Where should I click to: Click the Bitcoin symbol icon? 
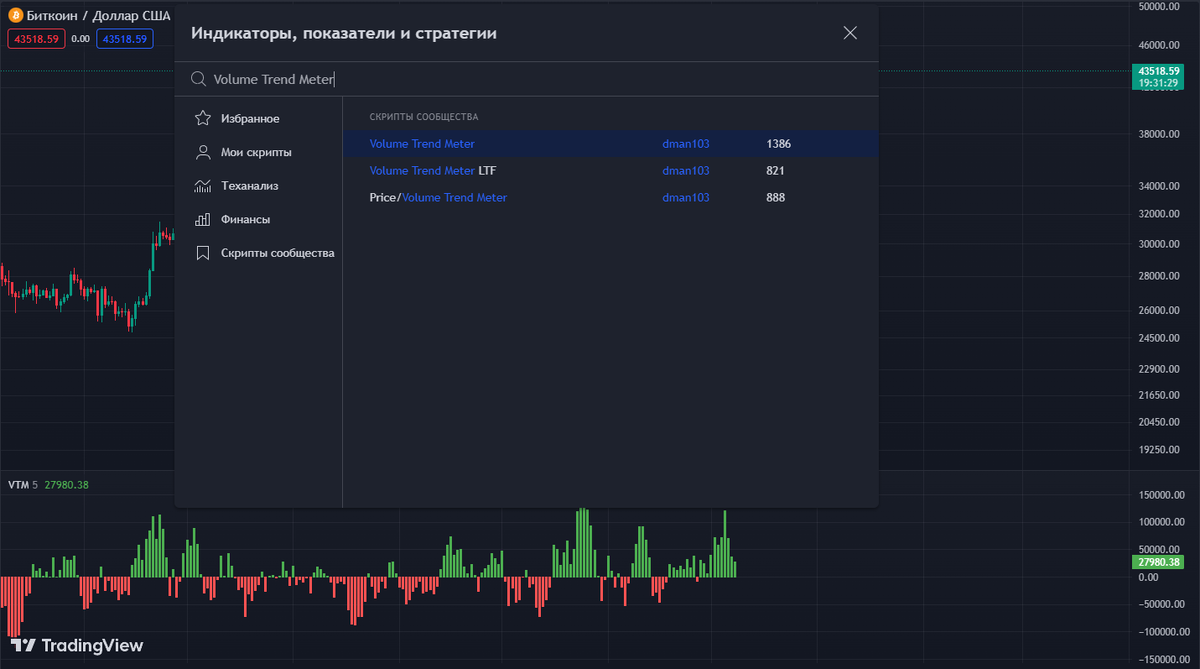click(15, 16)
